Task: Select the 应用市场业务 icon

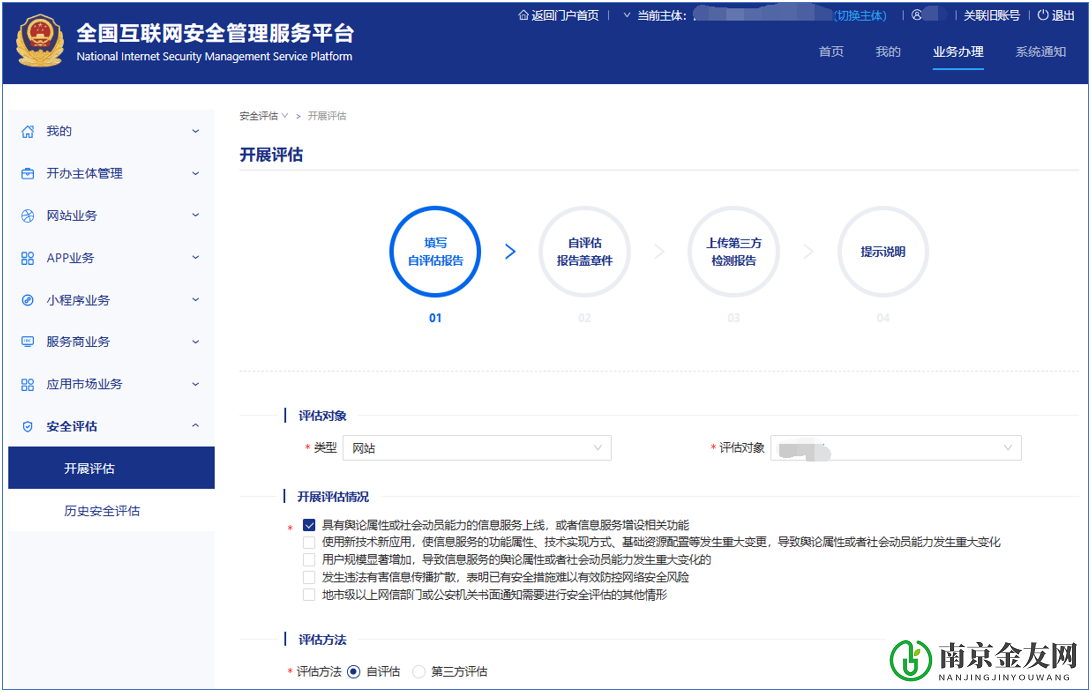Action: tap(26, 383)
